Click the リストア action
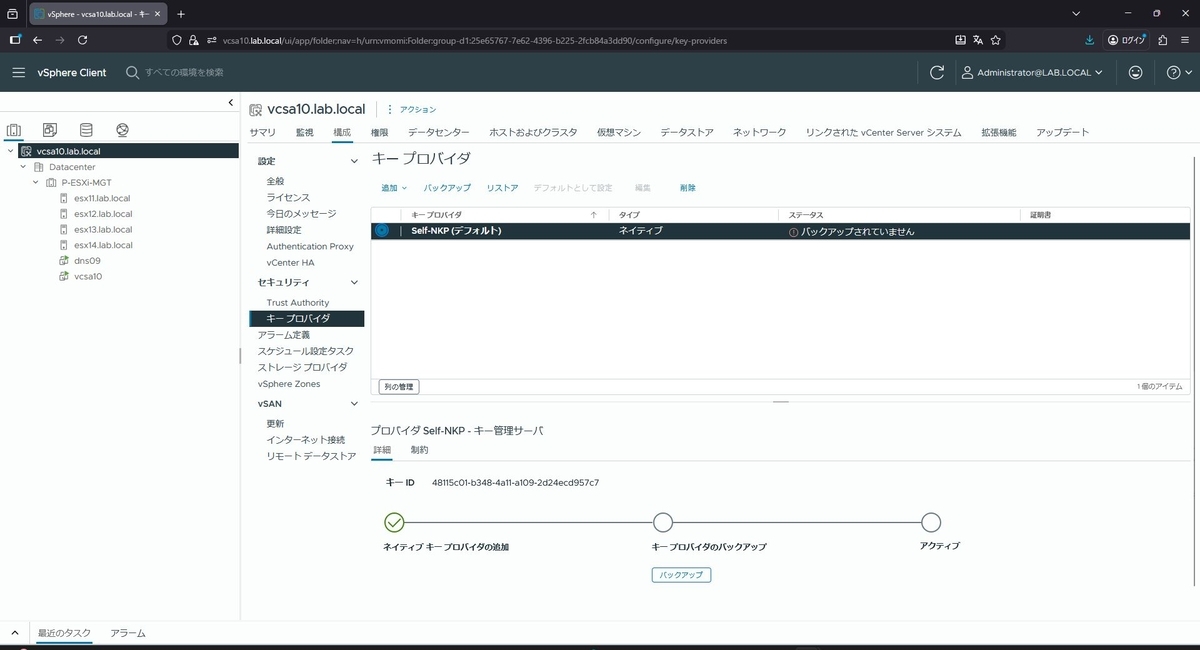 point(503,188)
